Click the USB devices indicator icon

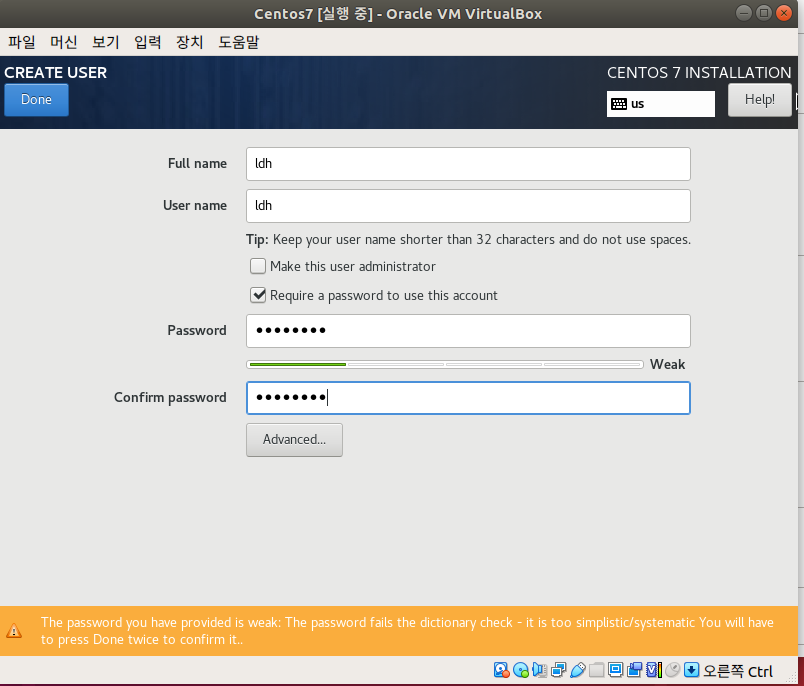click(x=577, y=670)
